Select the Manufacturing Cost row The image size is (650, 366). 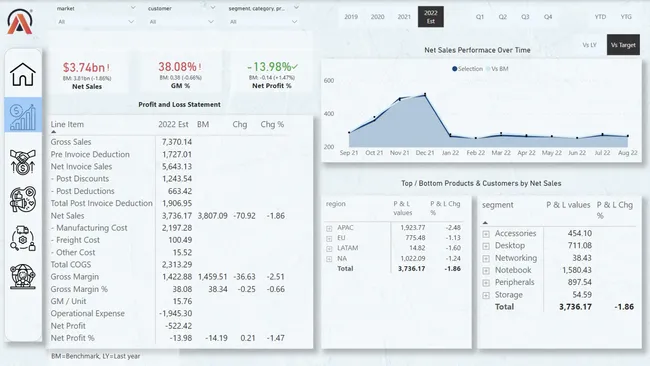89,228
